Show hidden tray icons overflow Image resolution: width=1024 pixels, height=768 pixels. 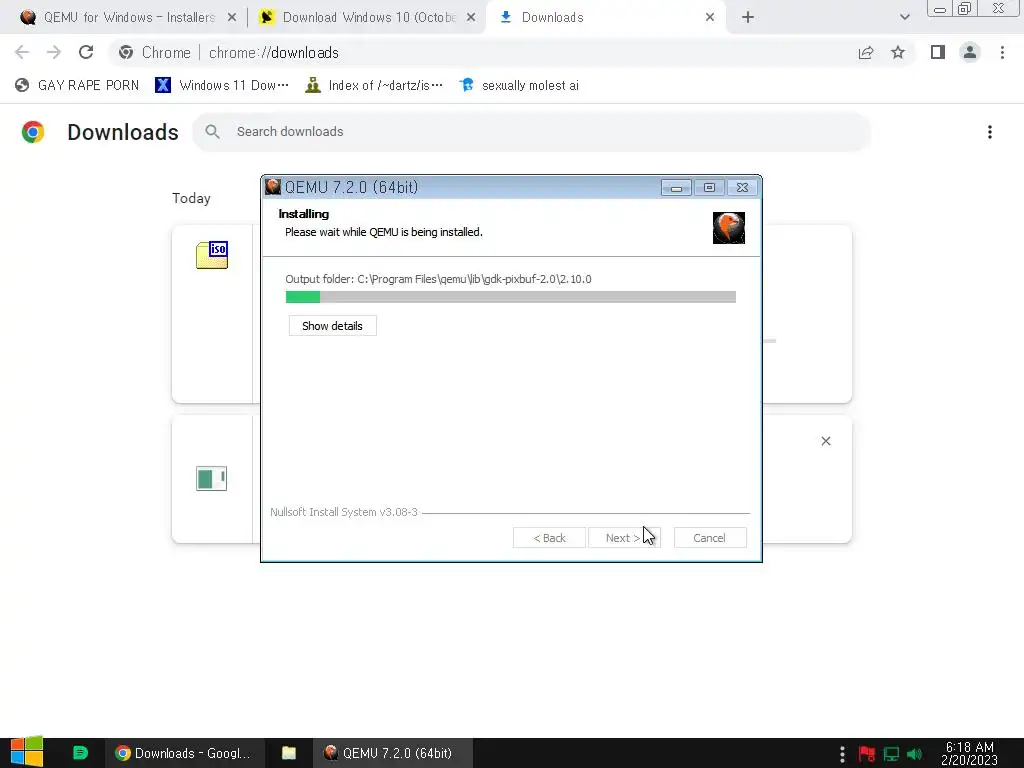[x=842, y=754]
